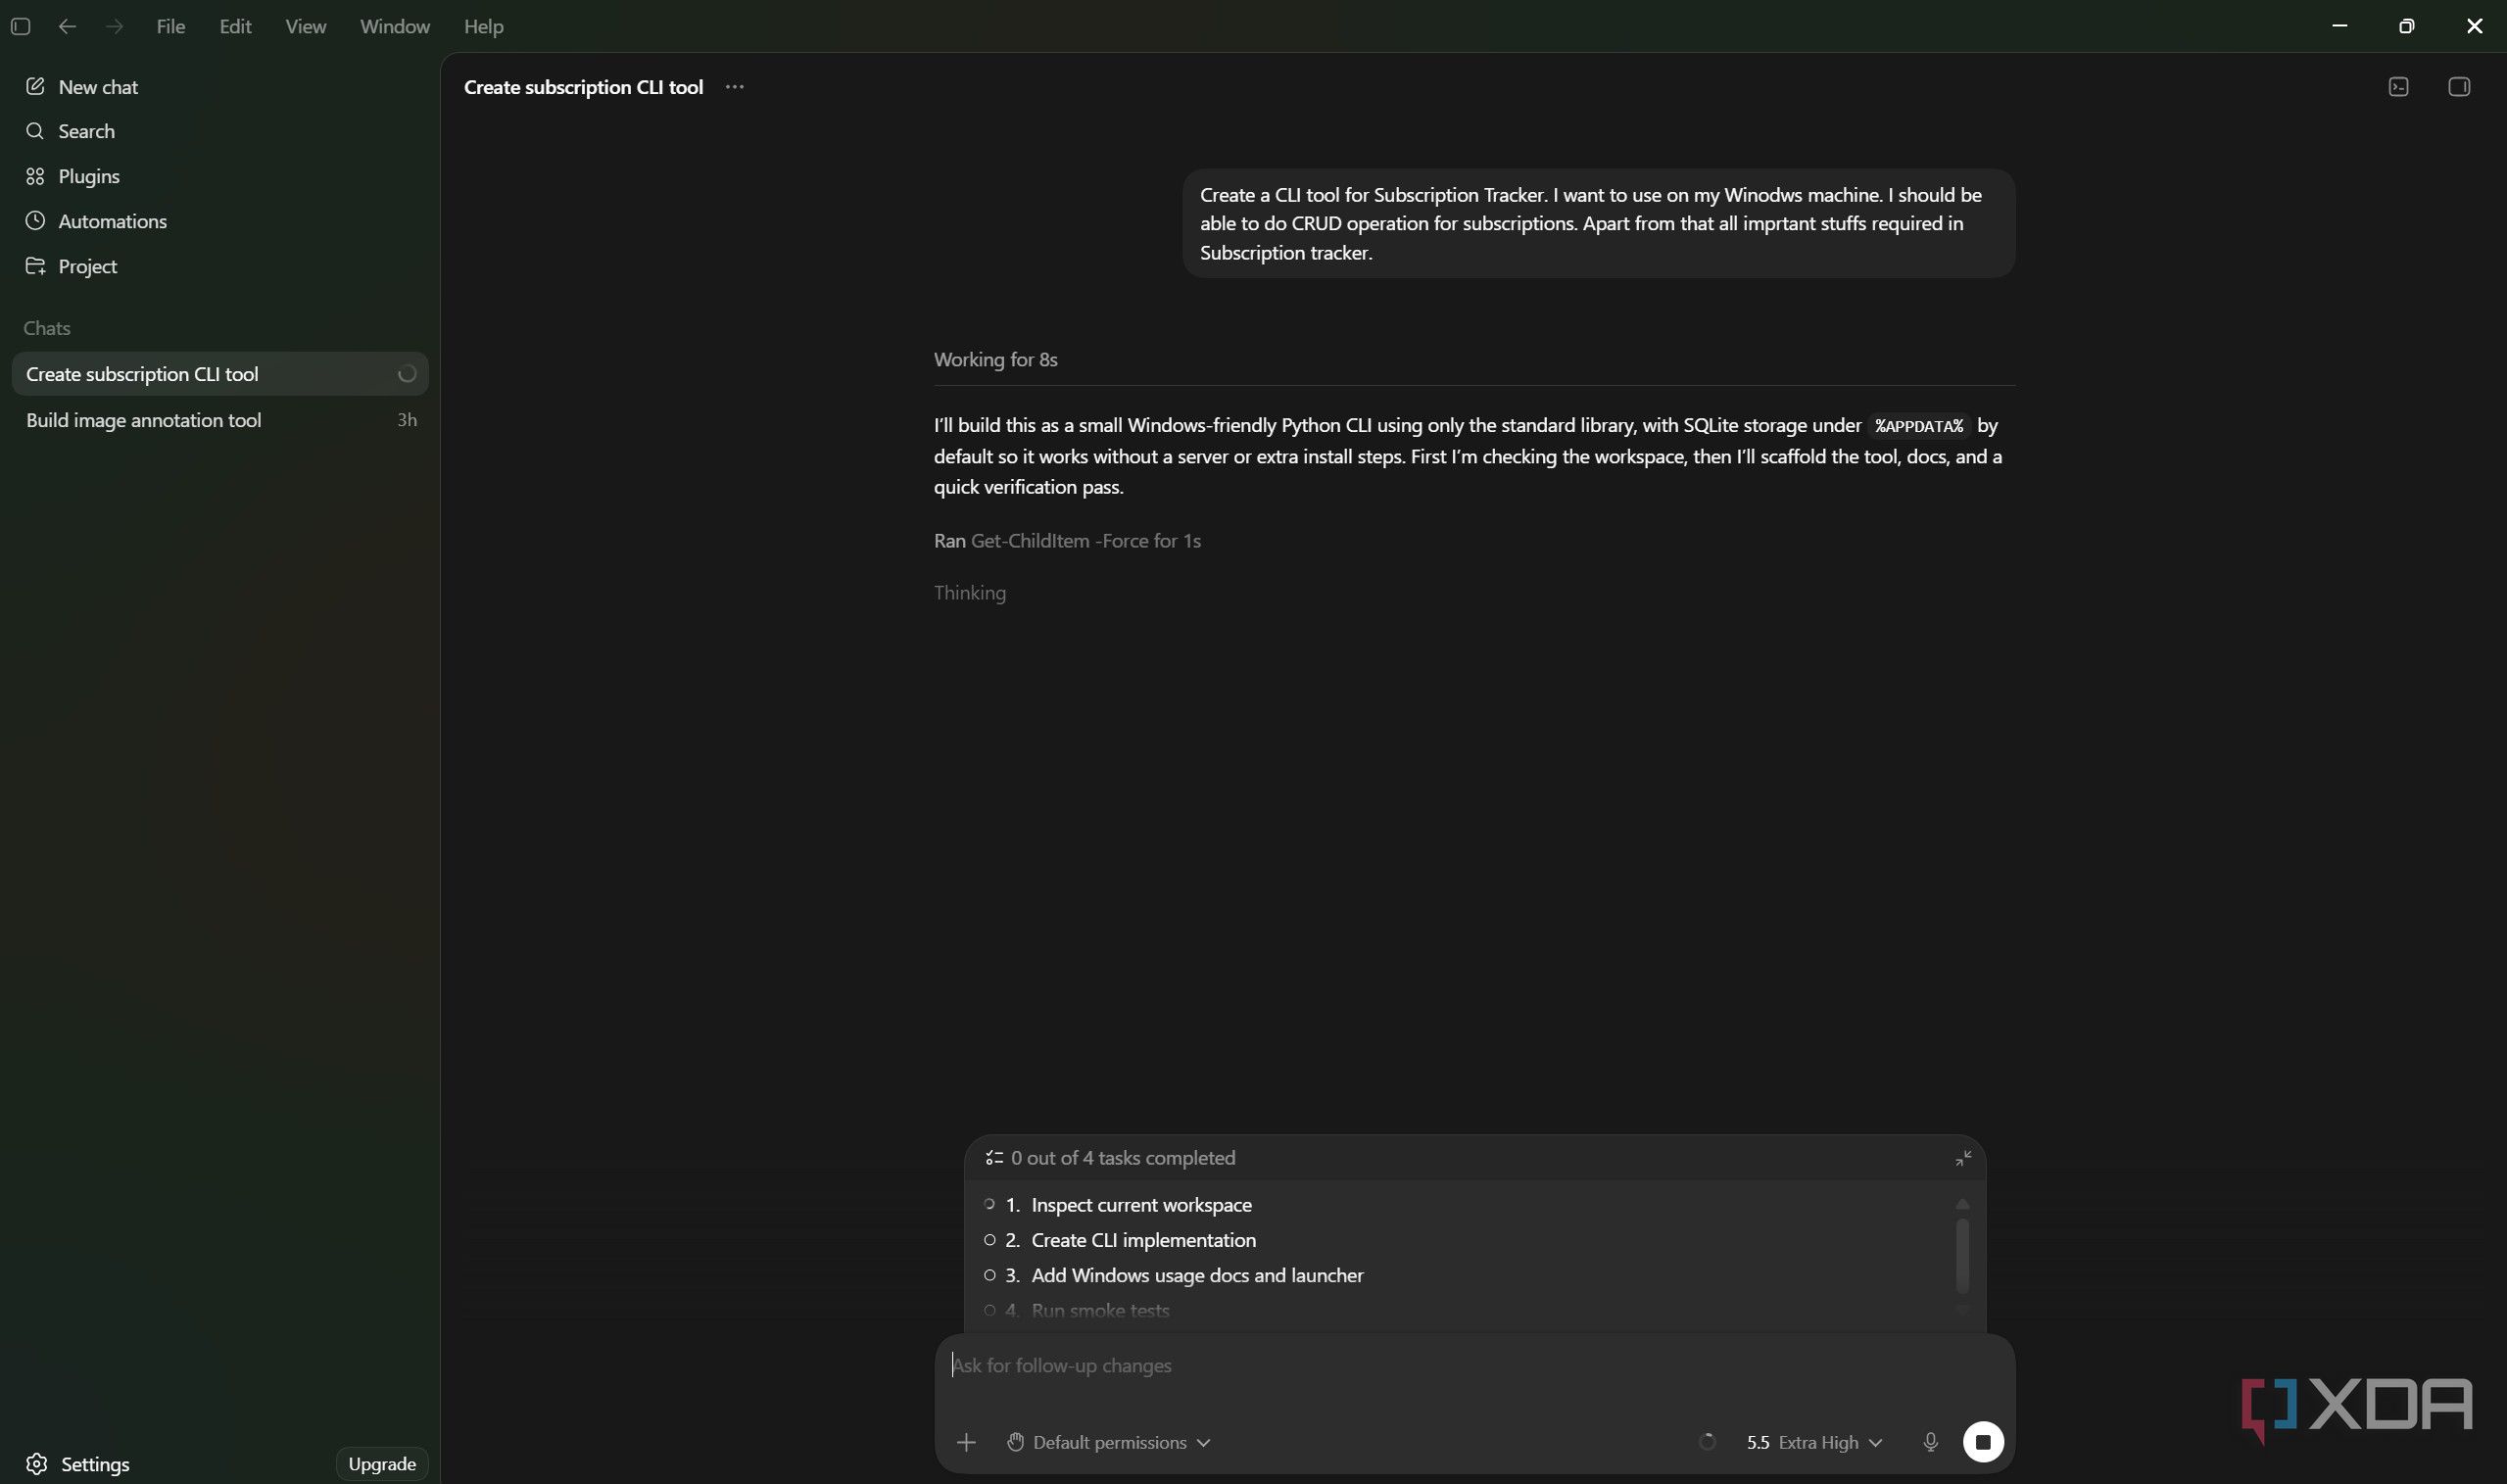2507x1484 pixels.
Task: Add attachment with the plus icon
Action: (966, 1442)
